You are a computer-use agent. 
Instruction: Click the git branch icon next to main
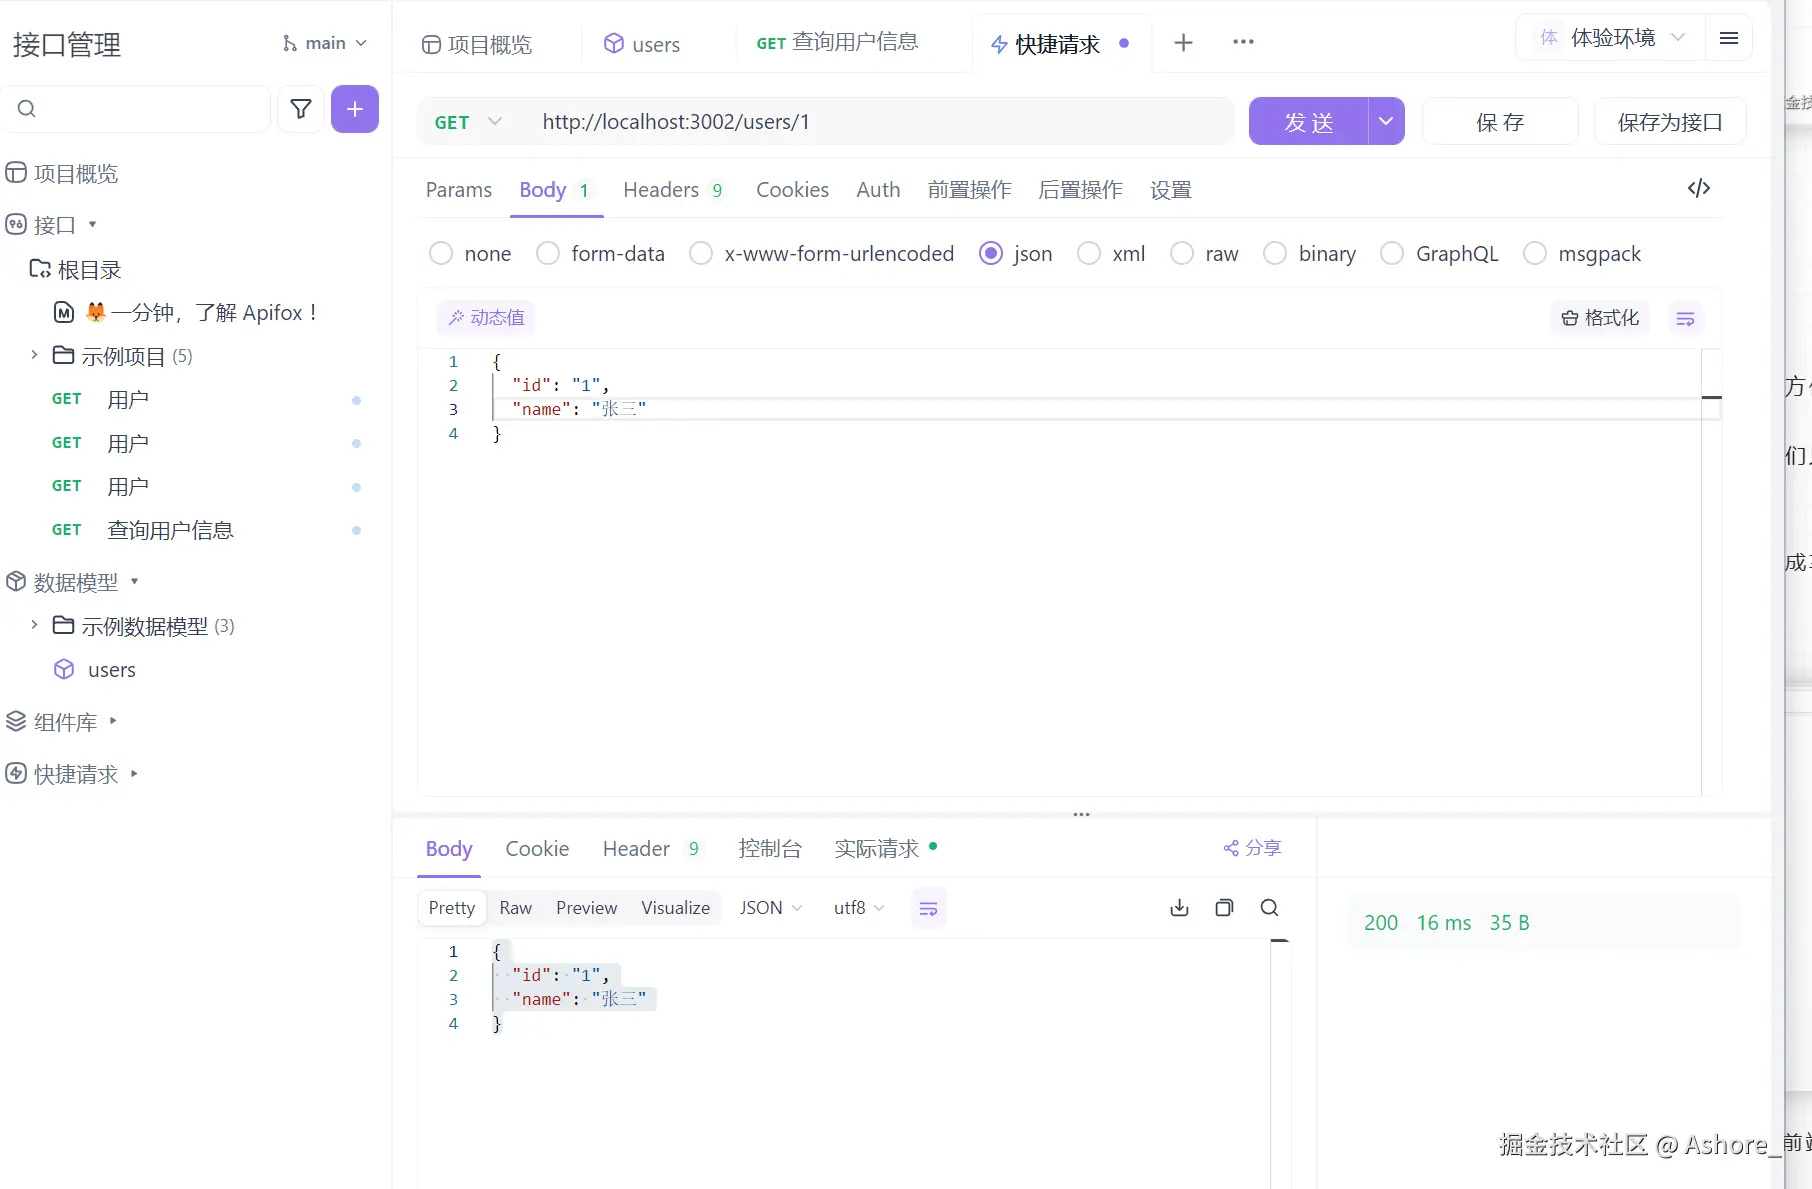pos(290,43)
